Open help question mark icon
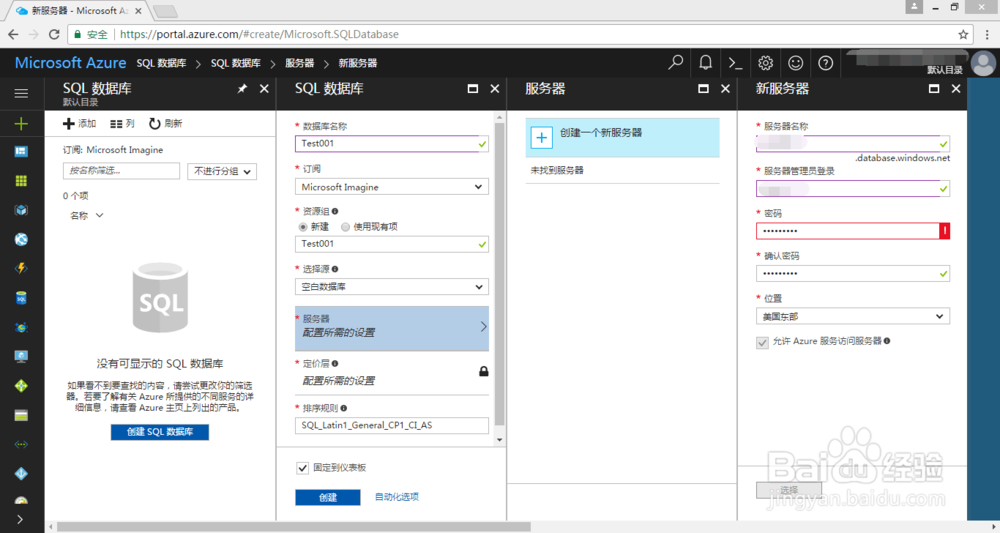1000x533 pixels. 825,62
